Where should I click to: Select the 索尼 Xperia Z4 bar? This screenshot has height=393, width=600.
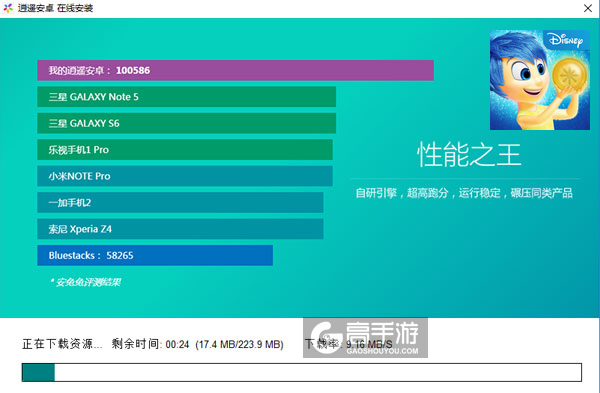pos(180,229)
